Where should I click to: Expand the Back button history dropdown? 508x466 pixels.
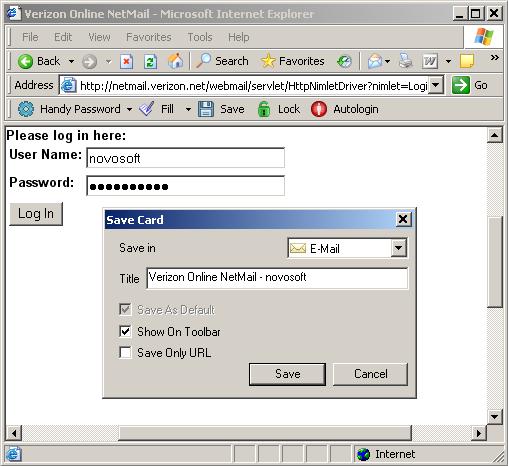coord(71,62)
